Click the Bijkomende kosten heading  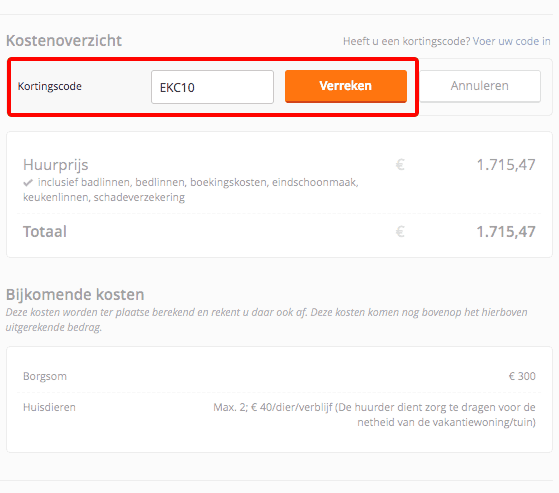[x=75, y=295]
